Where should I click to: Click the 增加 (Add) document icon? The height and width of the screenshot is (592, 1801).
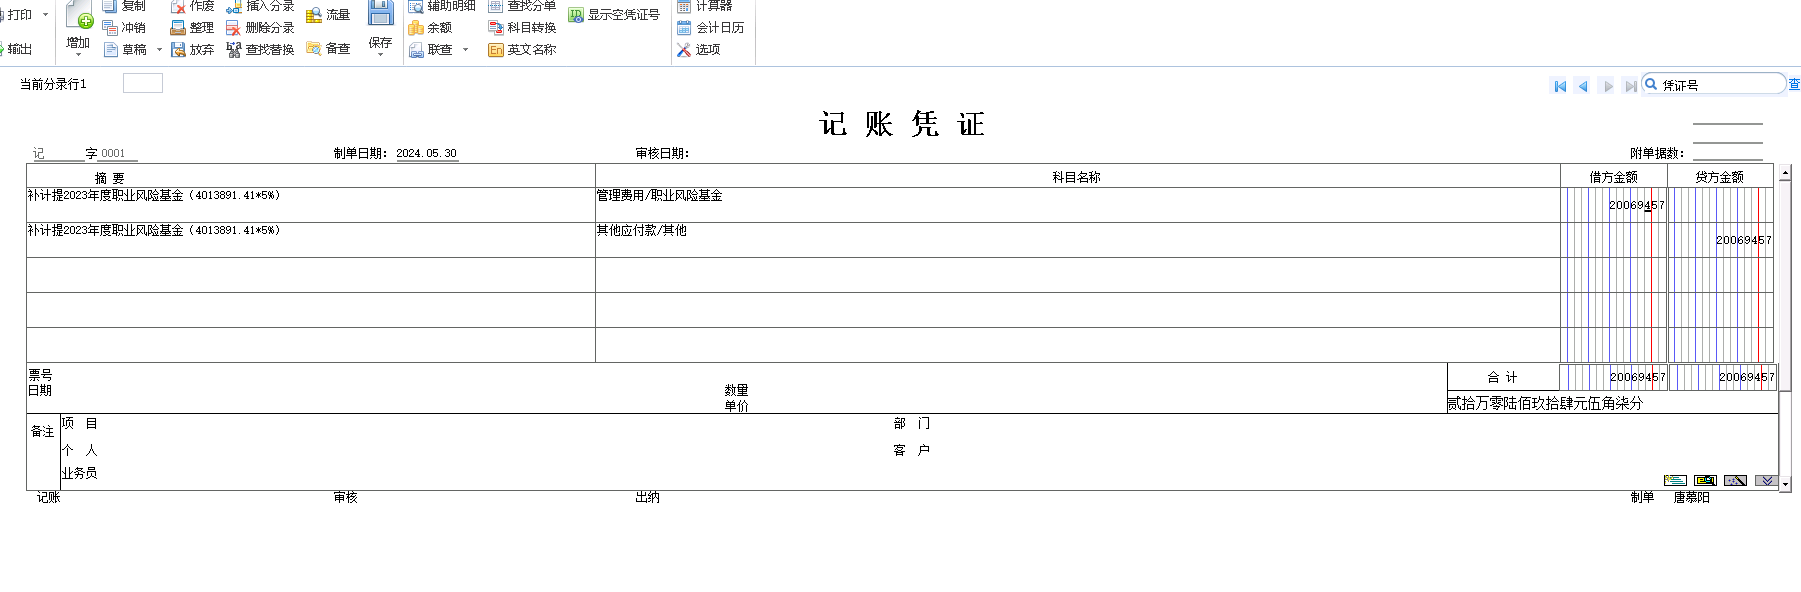pyautogui.click(x=78, y=16)
